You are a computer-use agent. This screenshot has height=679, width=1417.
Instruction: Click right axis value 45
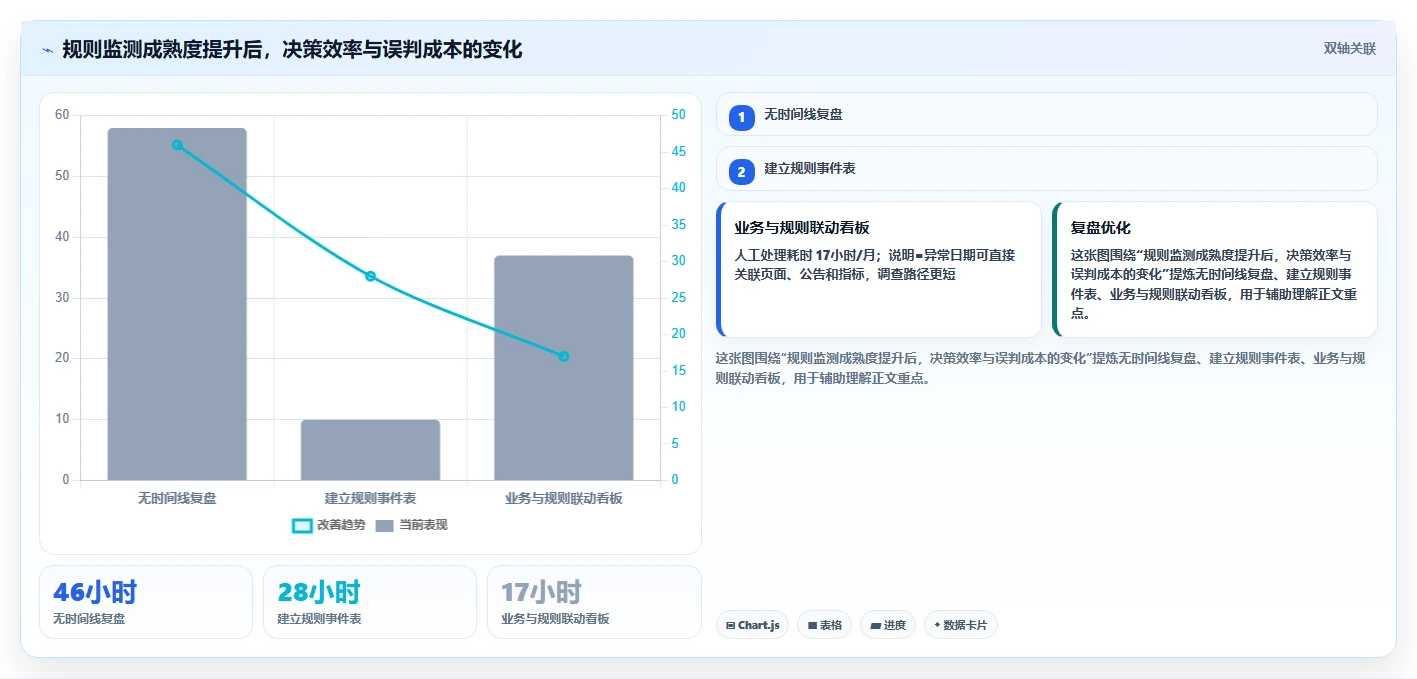click(678, 152)
